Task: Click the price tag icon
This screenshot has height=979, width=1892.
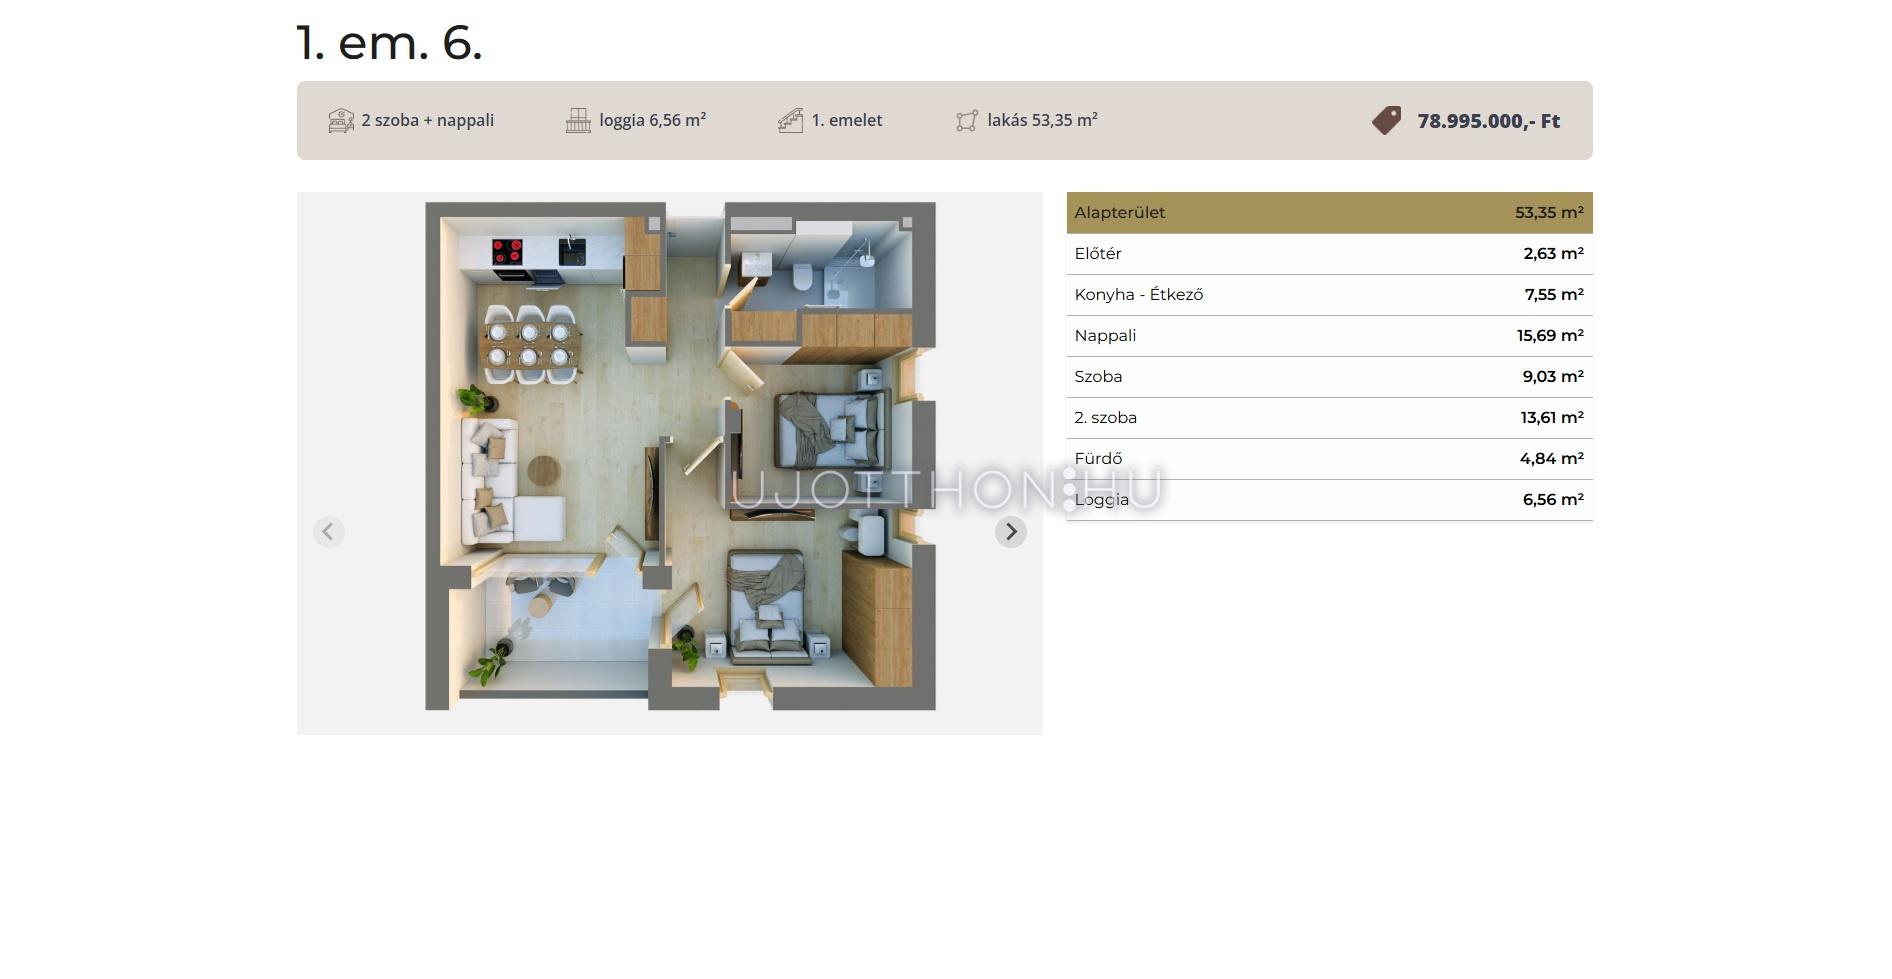Action: point(1386,121)
